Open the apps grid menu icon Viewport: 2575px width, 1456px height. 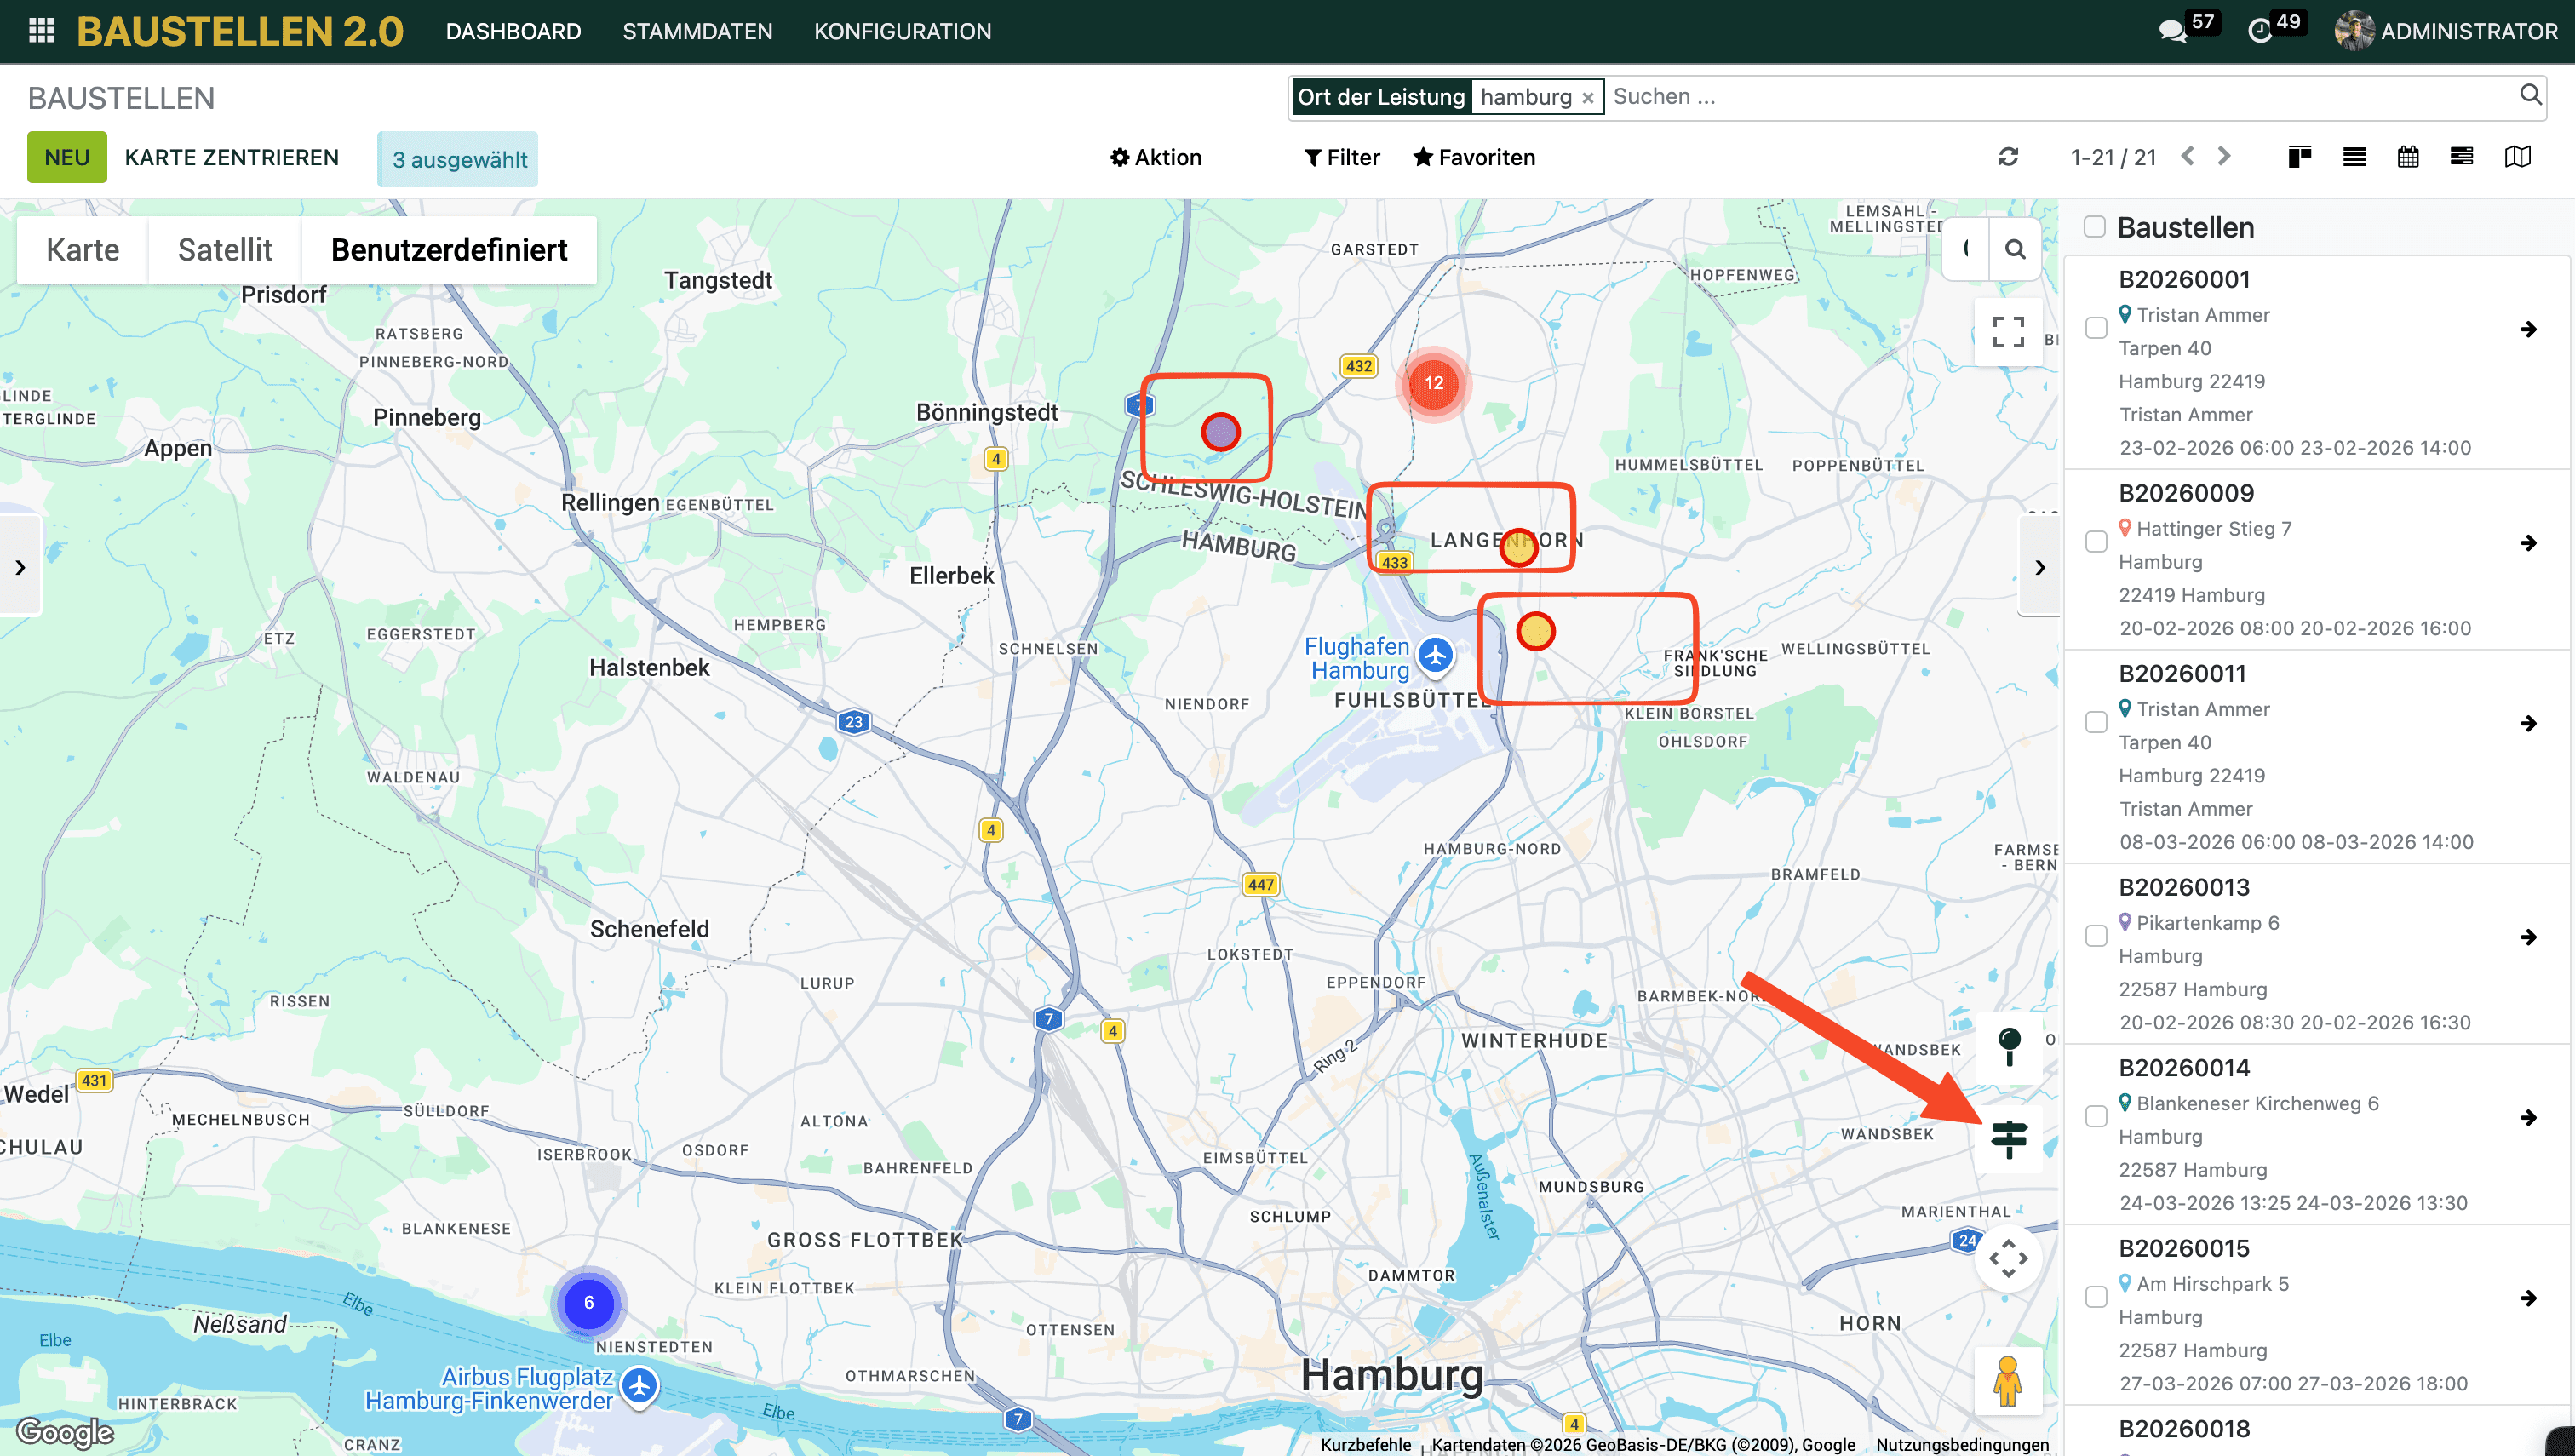coord(41,31)
